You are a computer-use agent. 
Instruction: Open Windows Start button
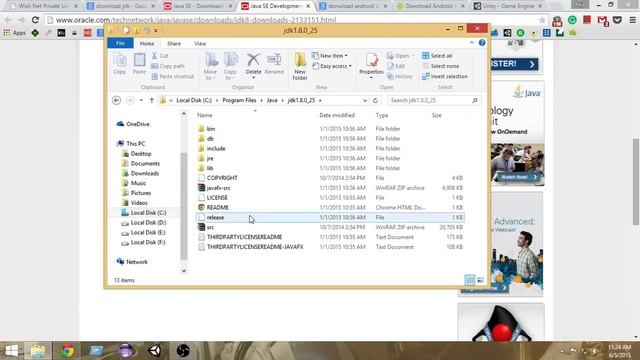pyautogui.click(x=11, y=351)
